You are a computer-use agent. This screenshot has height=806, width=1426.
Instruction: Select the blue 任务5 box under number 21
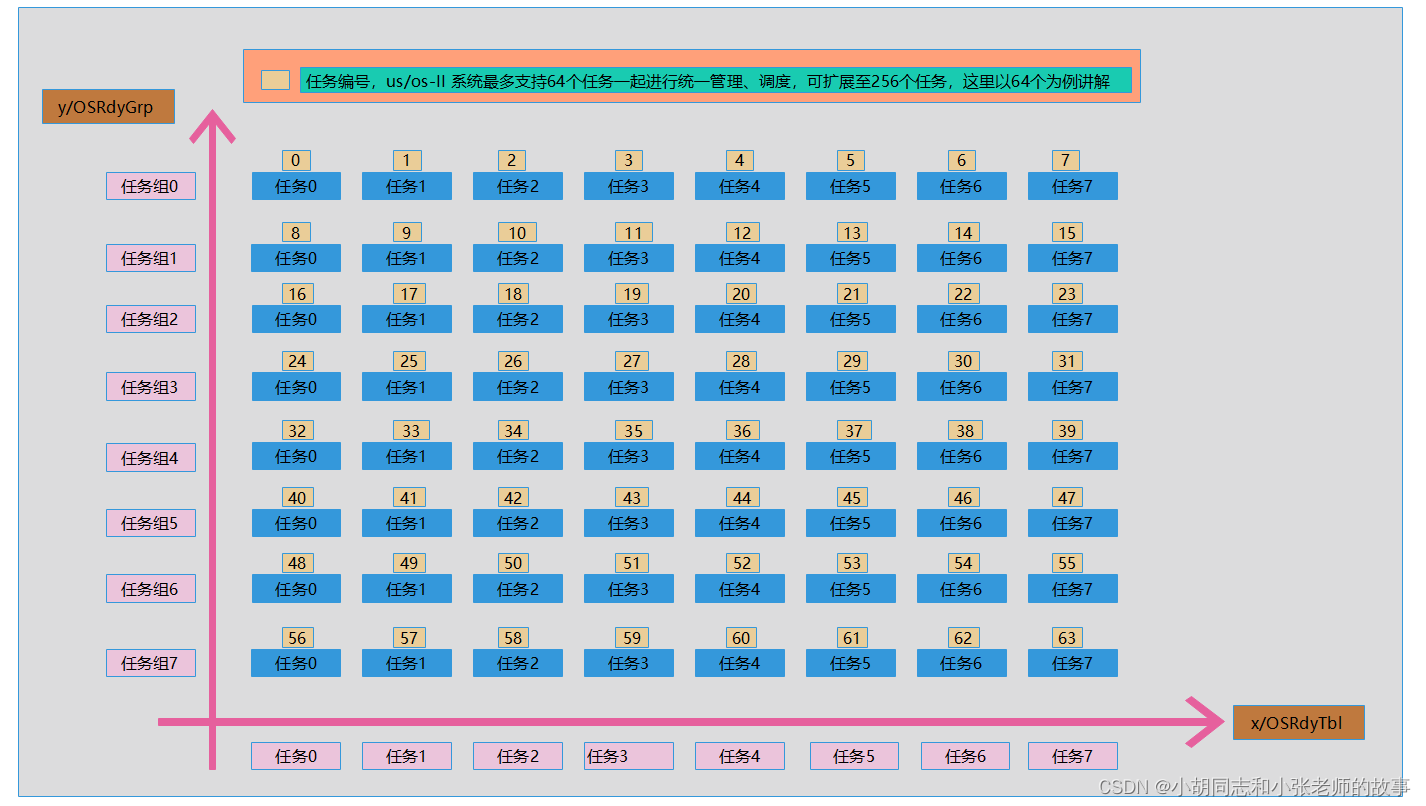[851, 319]
